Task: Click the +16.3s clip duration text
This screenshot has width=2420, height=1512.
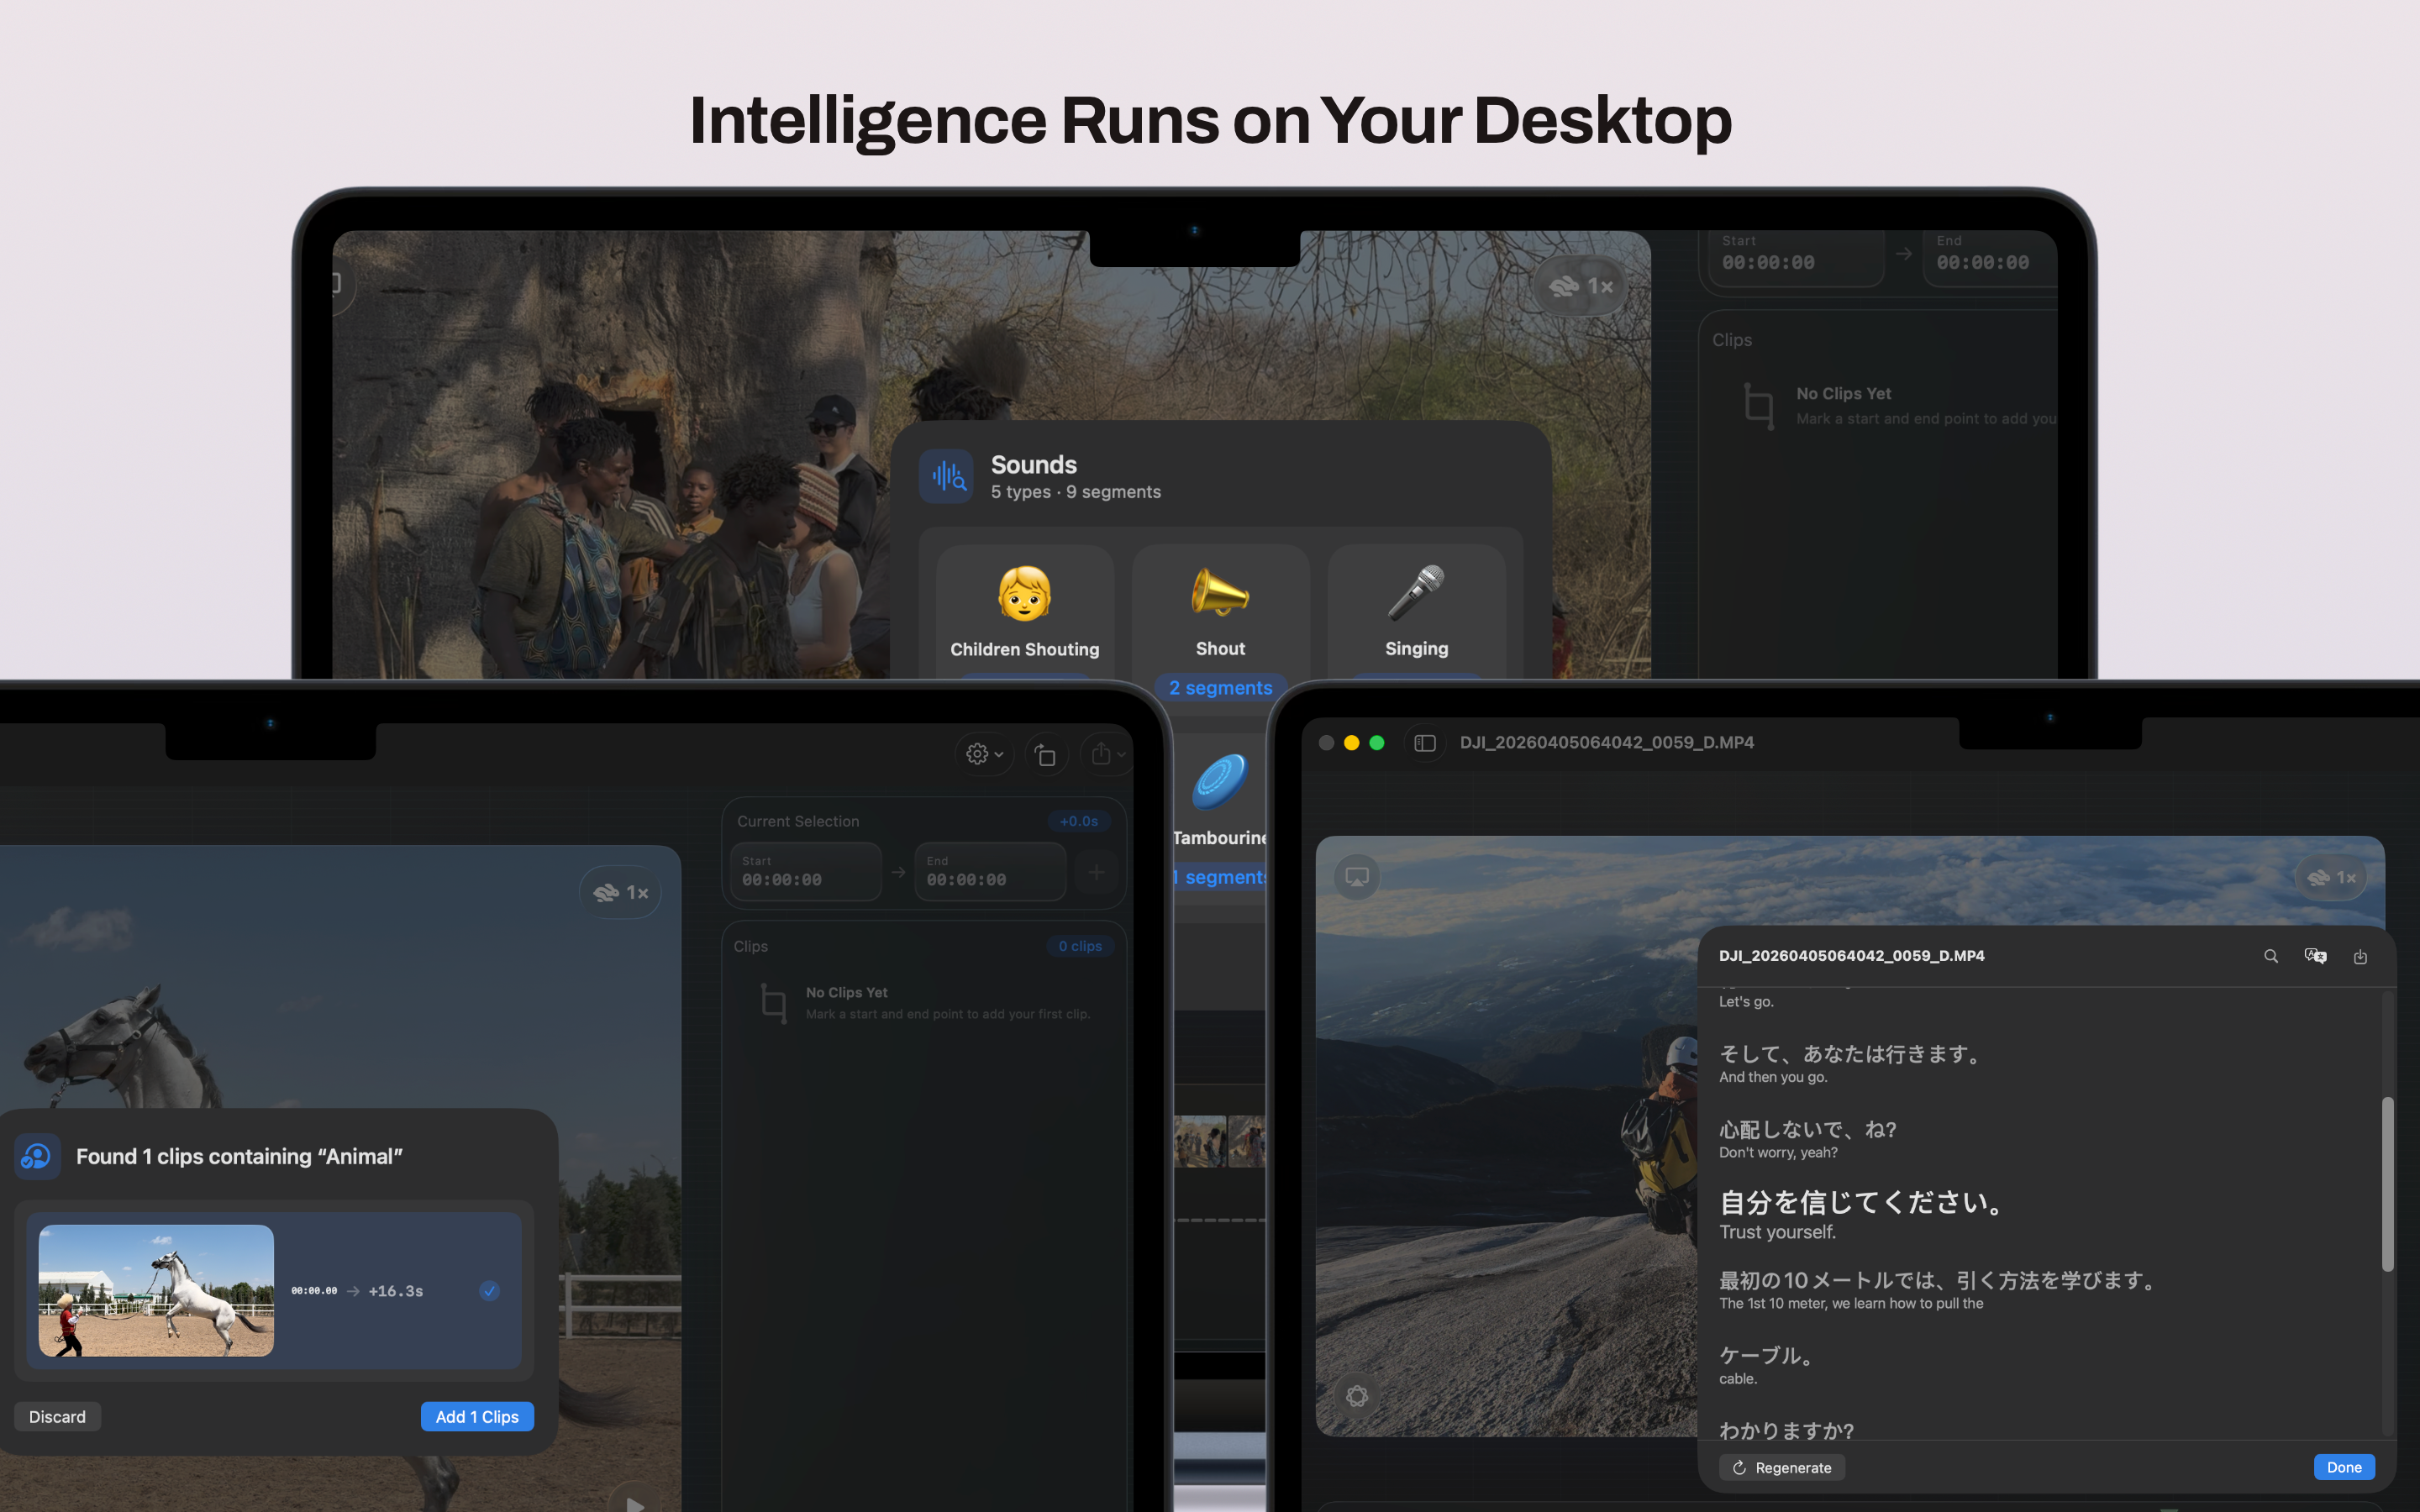Action: (x=395, y=1291)
